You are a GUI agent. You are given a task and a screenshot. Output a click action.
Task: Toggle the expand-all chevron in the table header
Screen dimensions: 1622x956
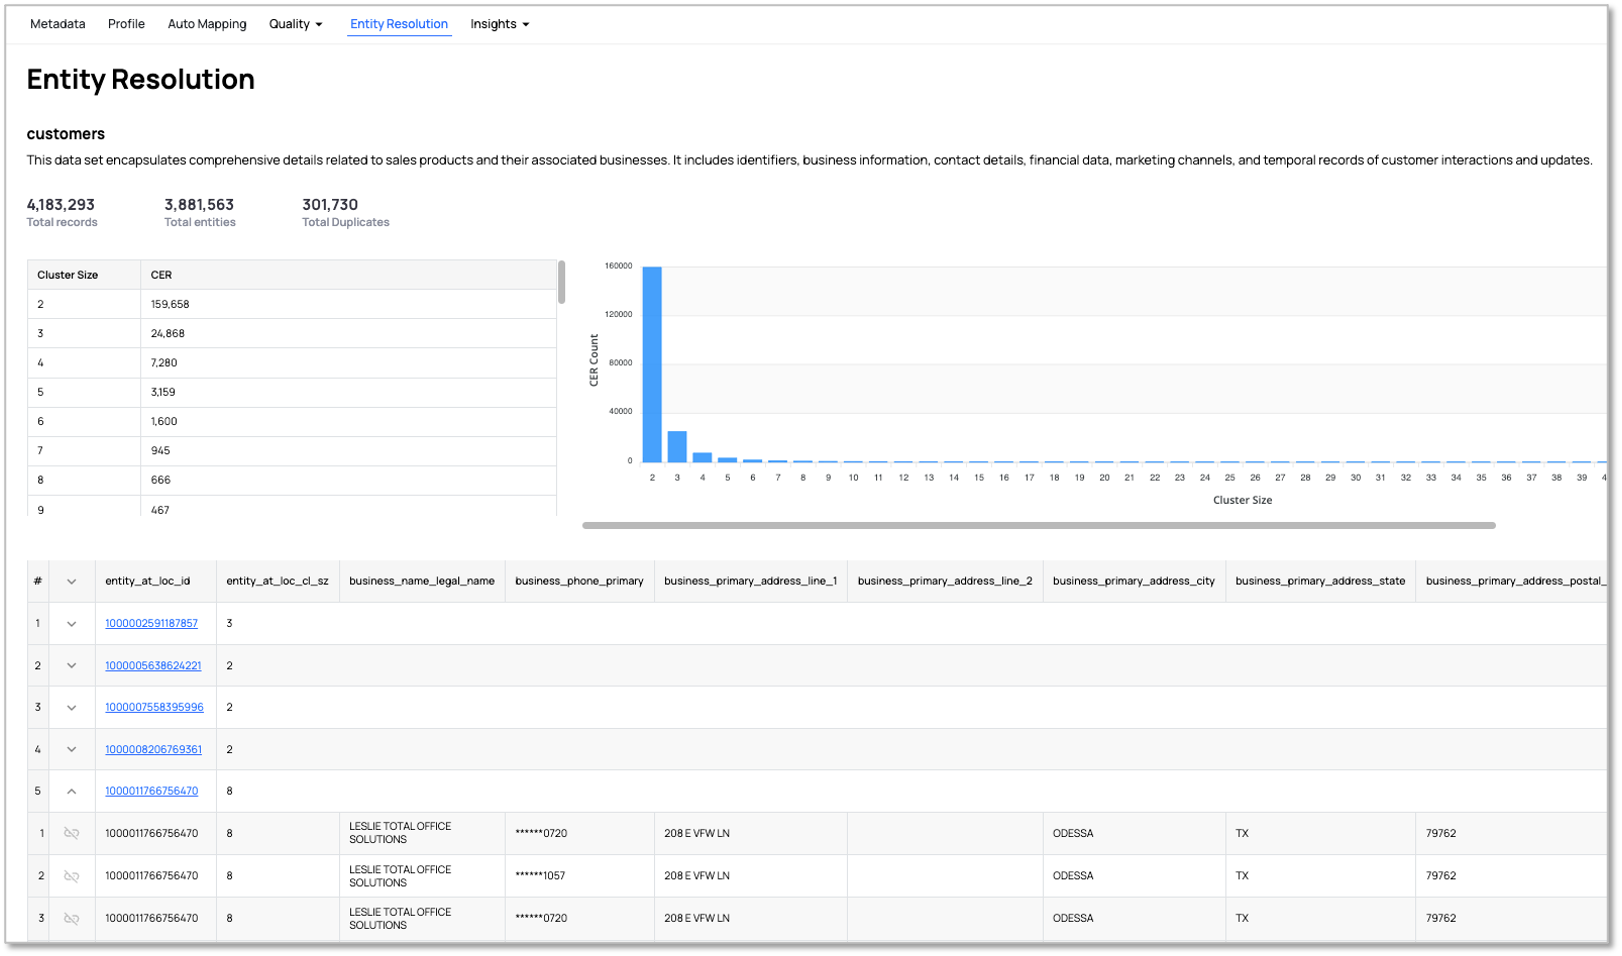click(x=71, y=581)
